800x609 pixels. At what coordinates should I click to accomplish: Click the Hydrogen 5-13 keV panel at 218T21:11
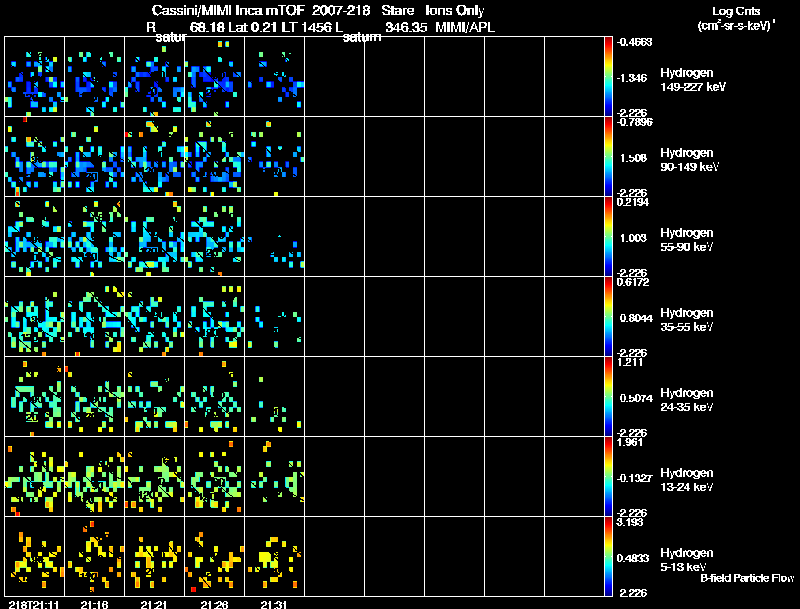pyautogui.click(x=35, y=557)
